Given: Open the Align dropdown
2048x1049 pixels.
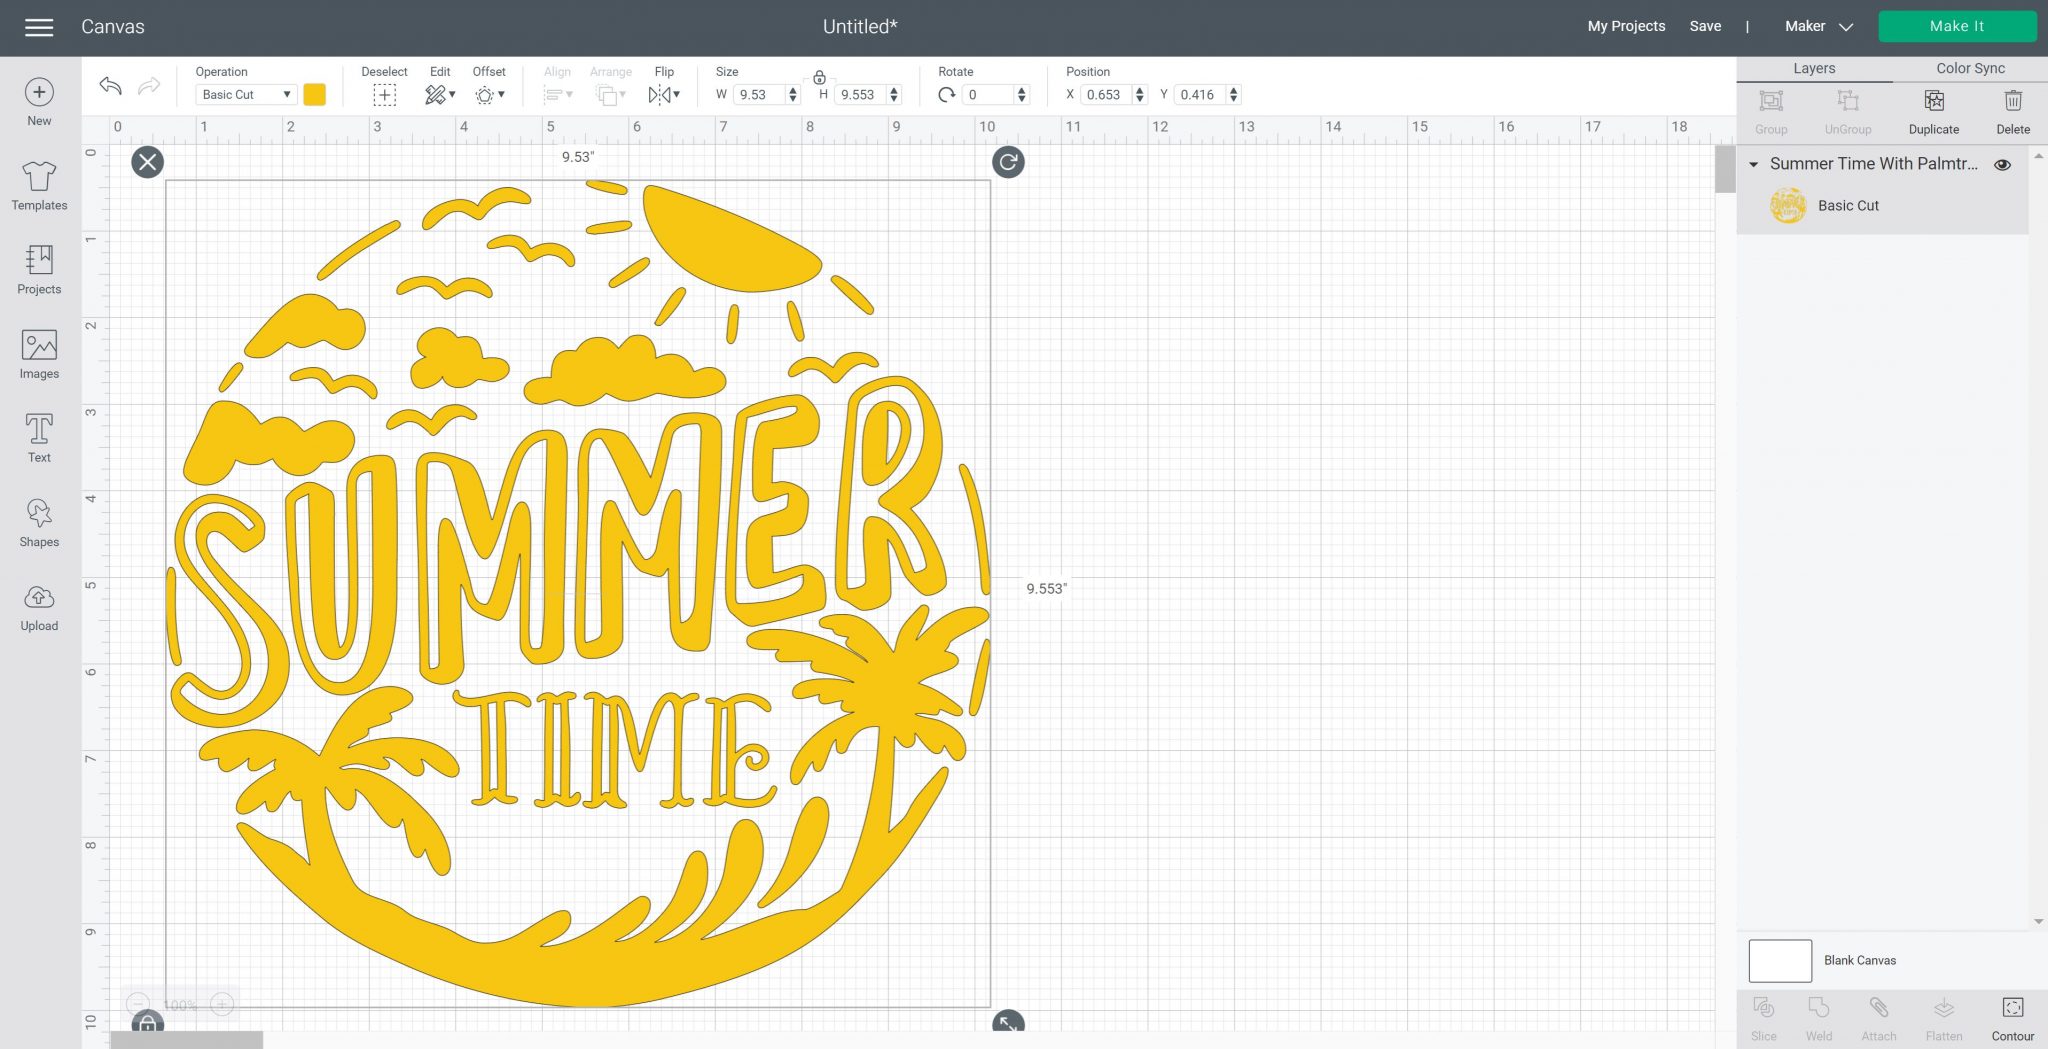Looking at the screenshot, I should [x=558, y=95].
